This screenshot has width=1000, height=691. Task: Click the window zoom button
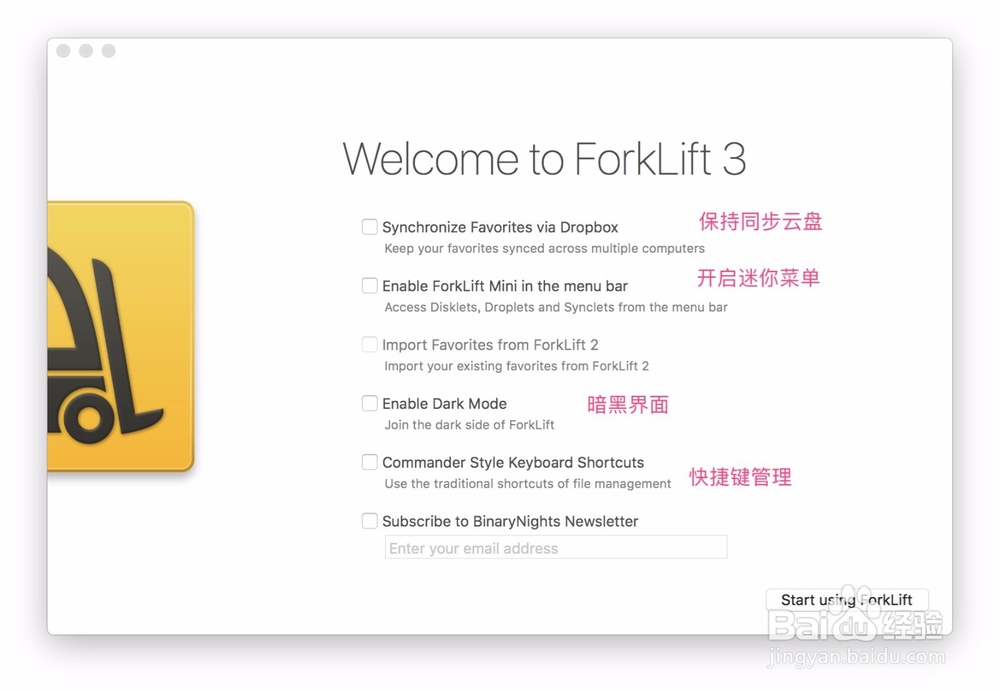pyautogui.click(x=108, y=50)
